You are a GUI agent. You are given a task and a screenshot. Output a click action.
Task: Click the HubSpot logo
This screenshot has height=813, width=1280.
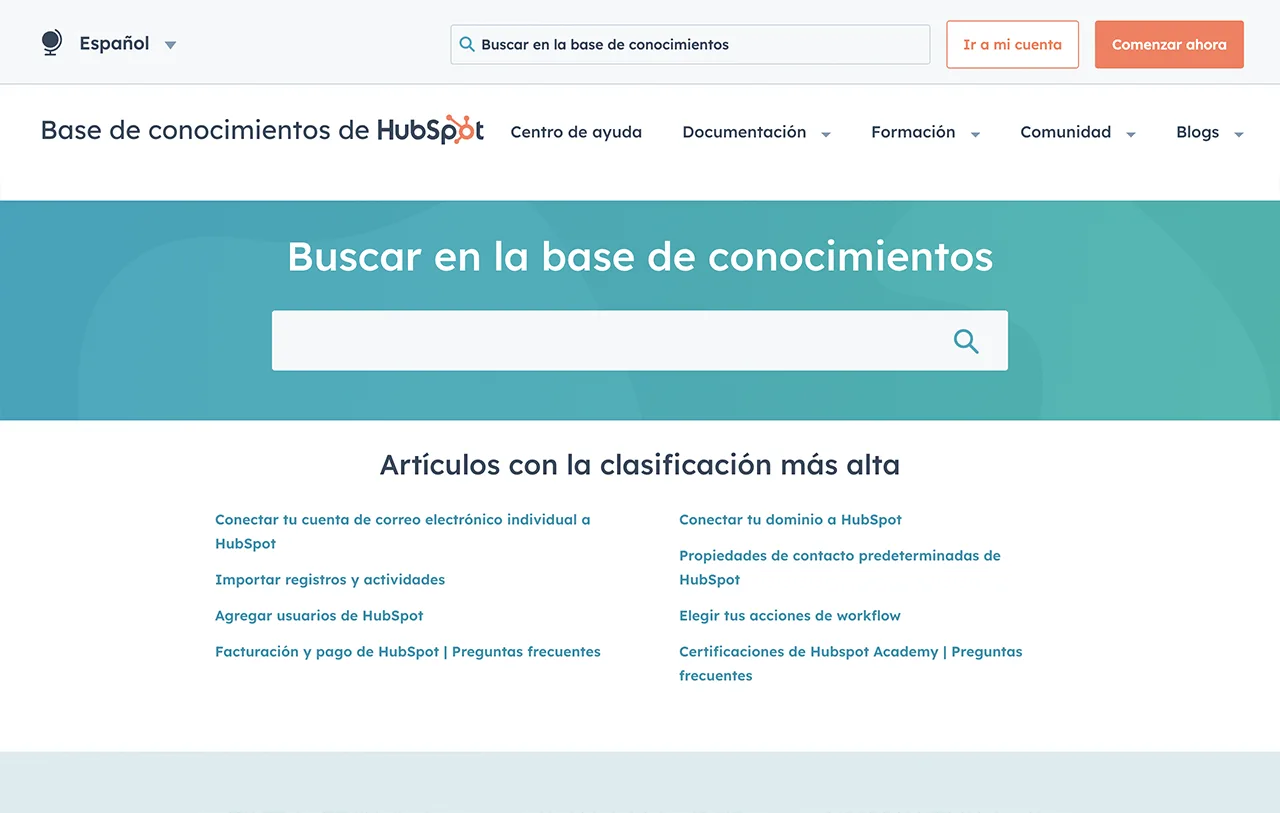point(431,130)
